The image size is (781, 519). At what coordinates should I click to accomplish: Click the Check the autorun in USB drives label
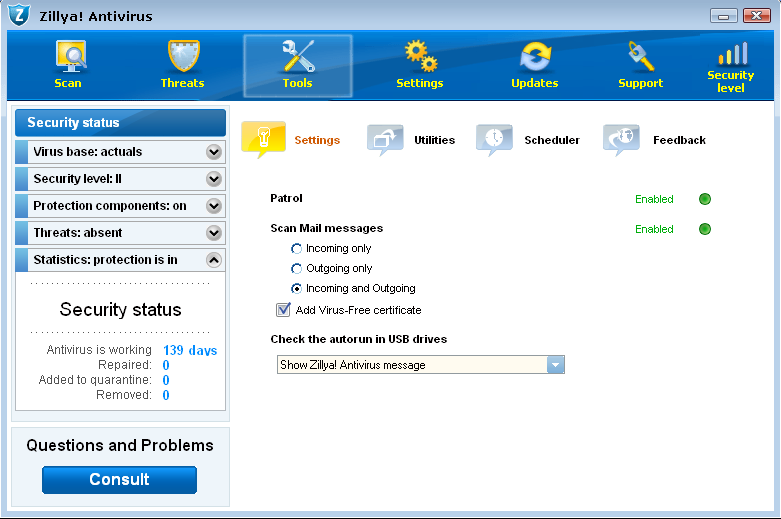[x=359, y=339]
